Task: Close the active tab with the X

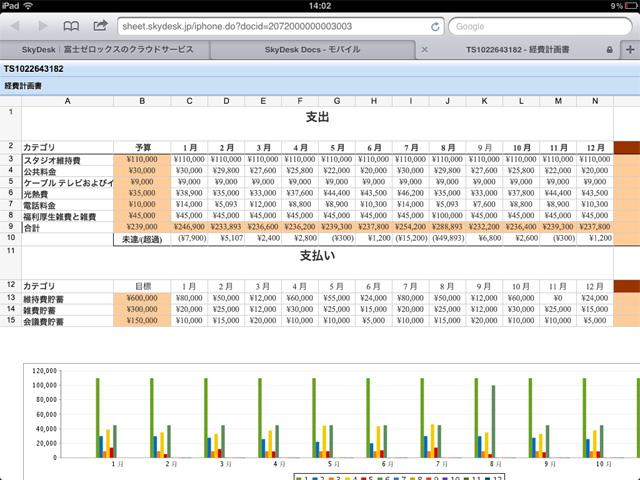Action: point(424,49)
